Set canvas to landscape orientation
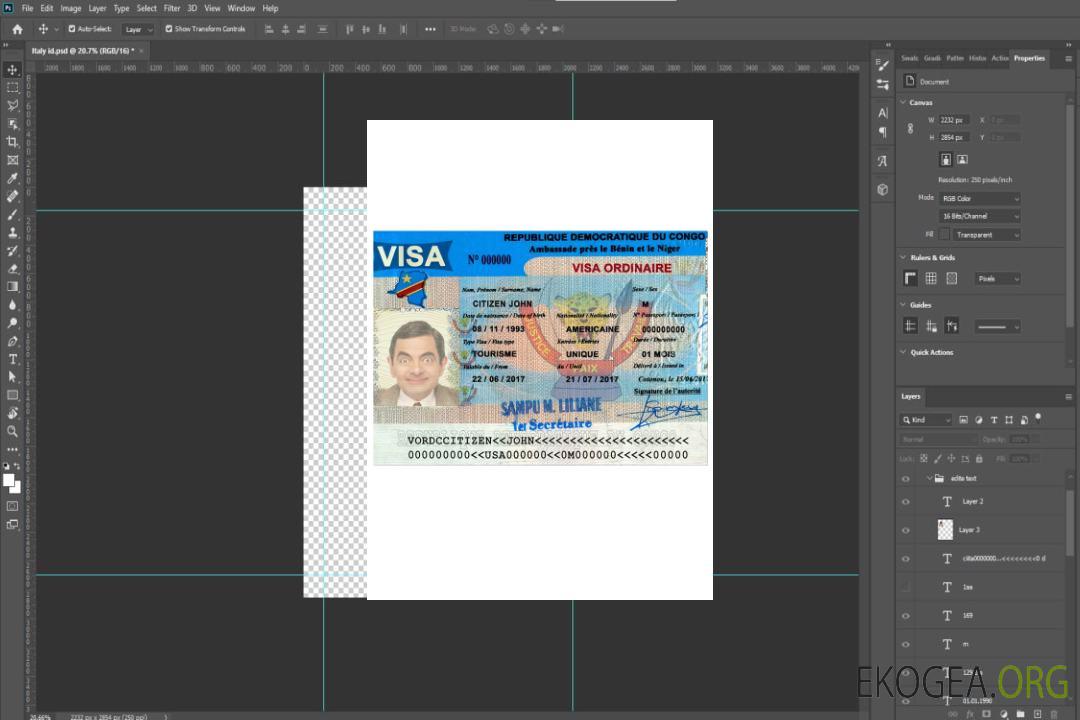This screenshot has height=720, width=1080. click(962, 160)
